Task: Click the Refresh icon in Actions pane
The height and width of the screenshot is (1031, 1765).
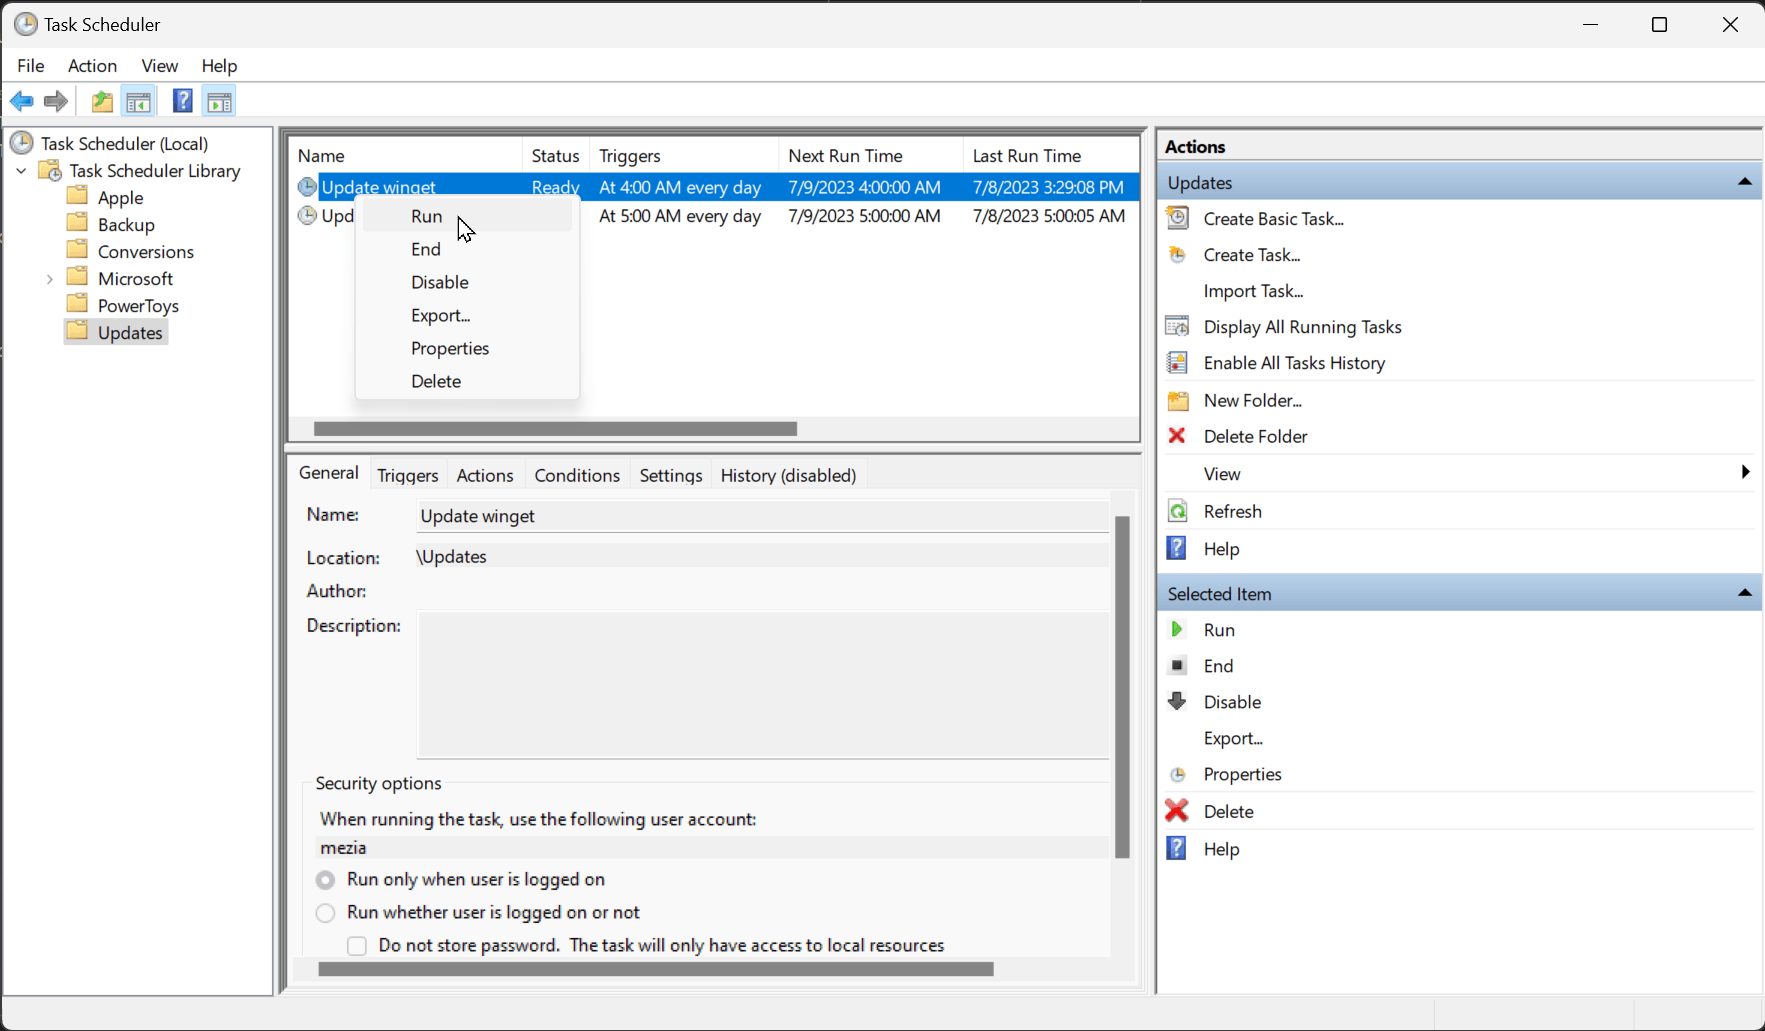Action: pos(1178,511)
